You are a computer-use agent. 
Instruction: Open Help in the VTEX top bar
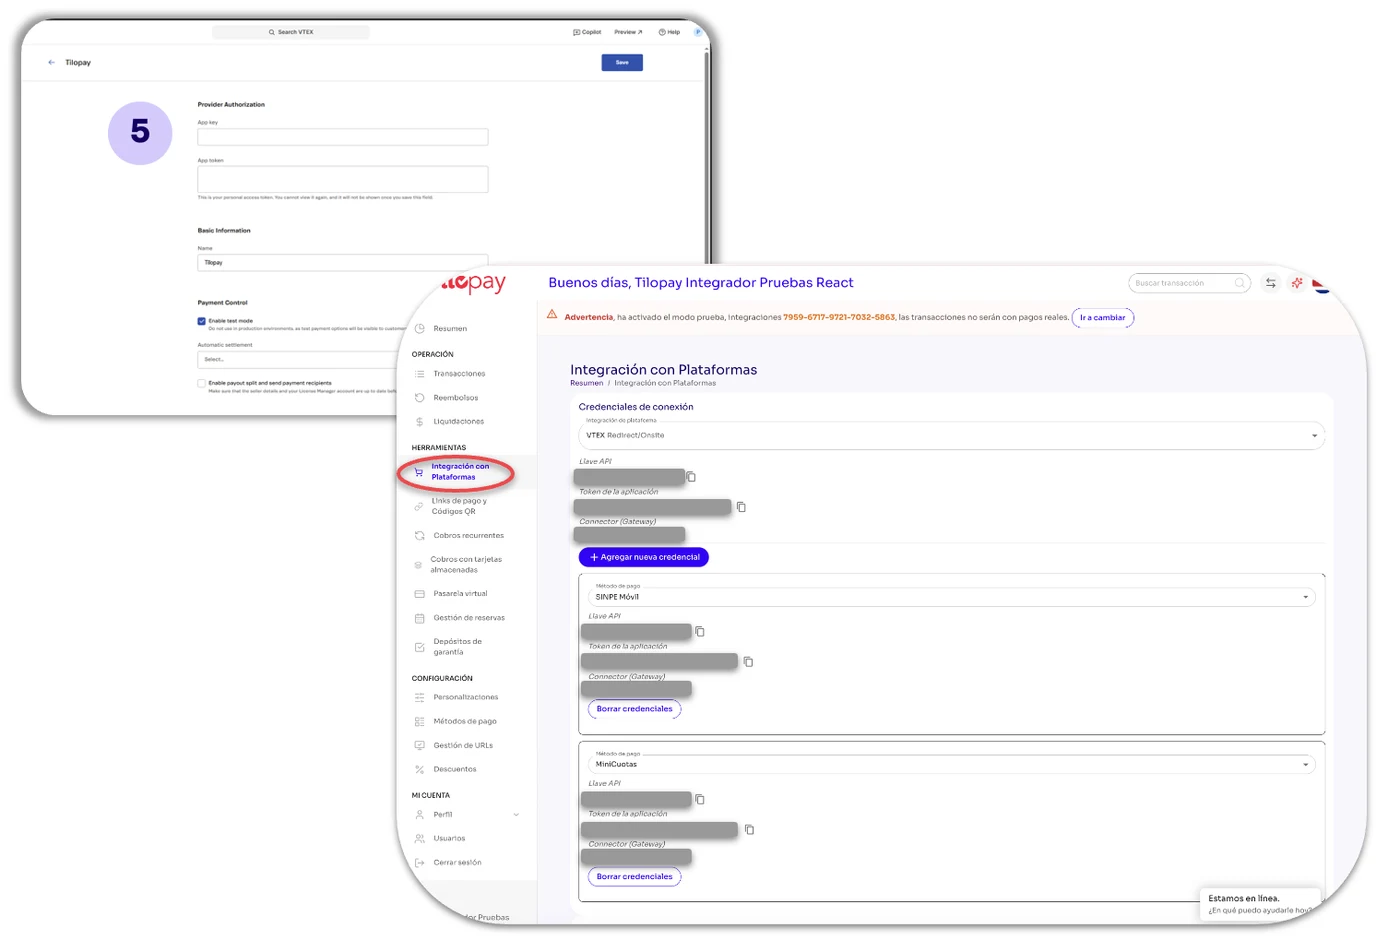click(x=669, y=32)
